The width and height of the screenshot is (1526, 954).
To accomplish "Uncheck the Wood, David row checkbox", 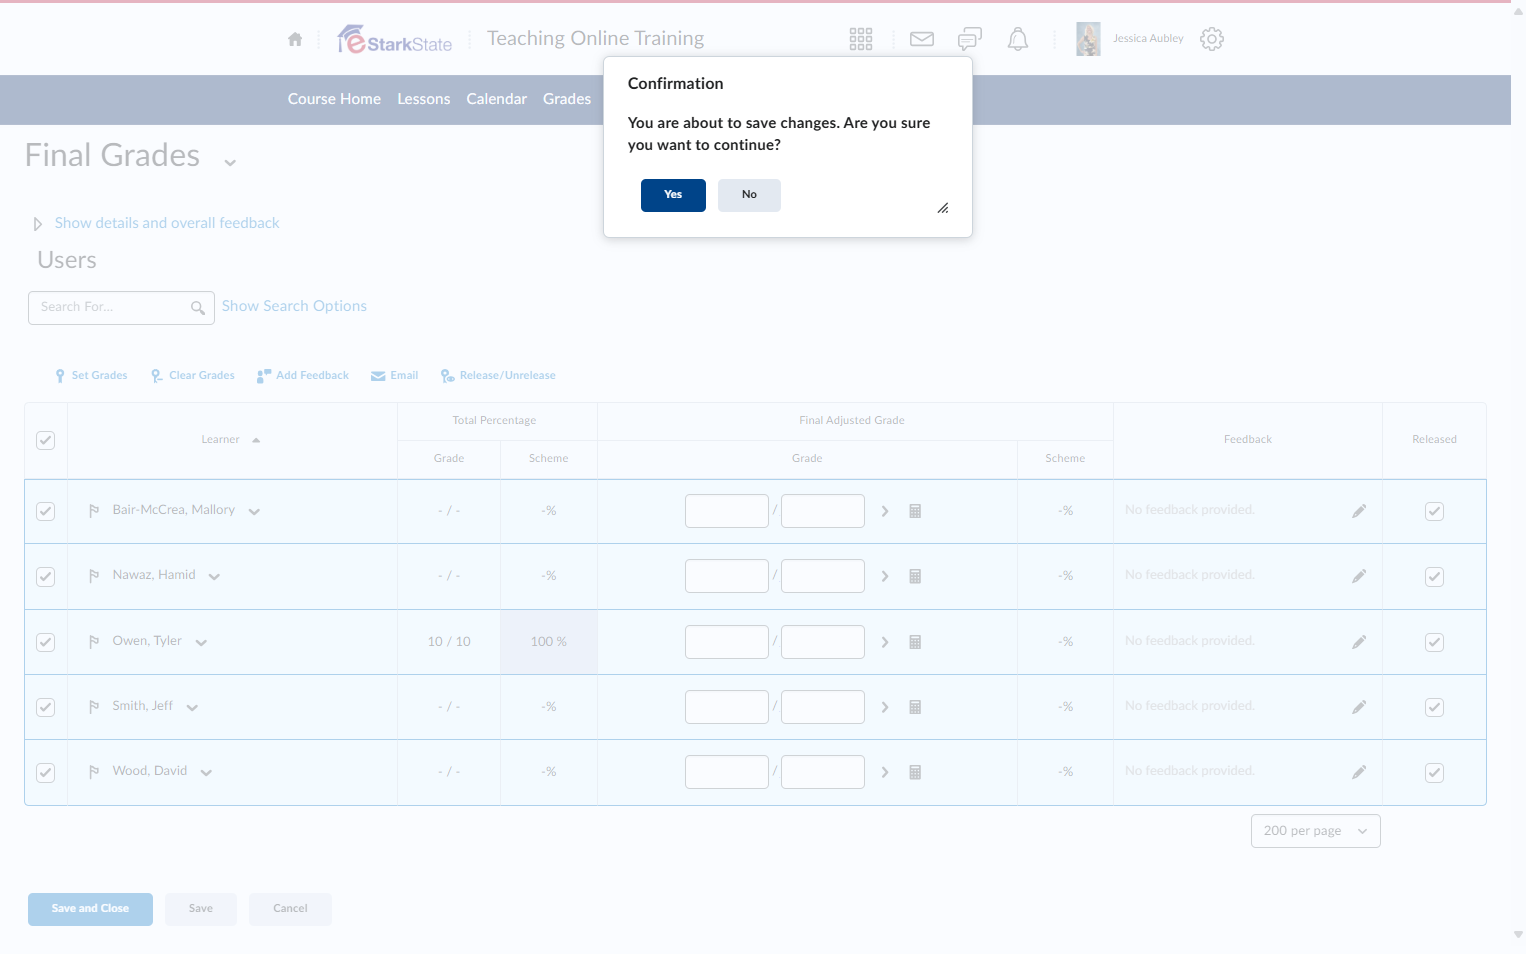I will coord(45,772).
